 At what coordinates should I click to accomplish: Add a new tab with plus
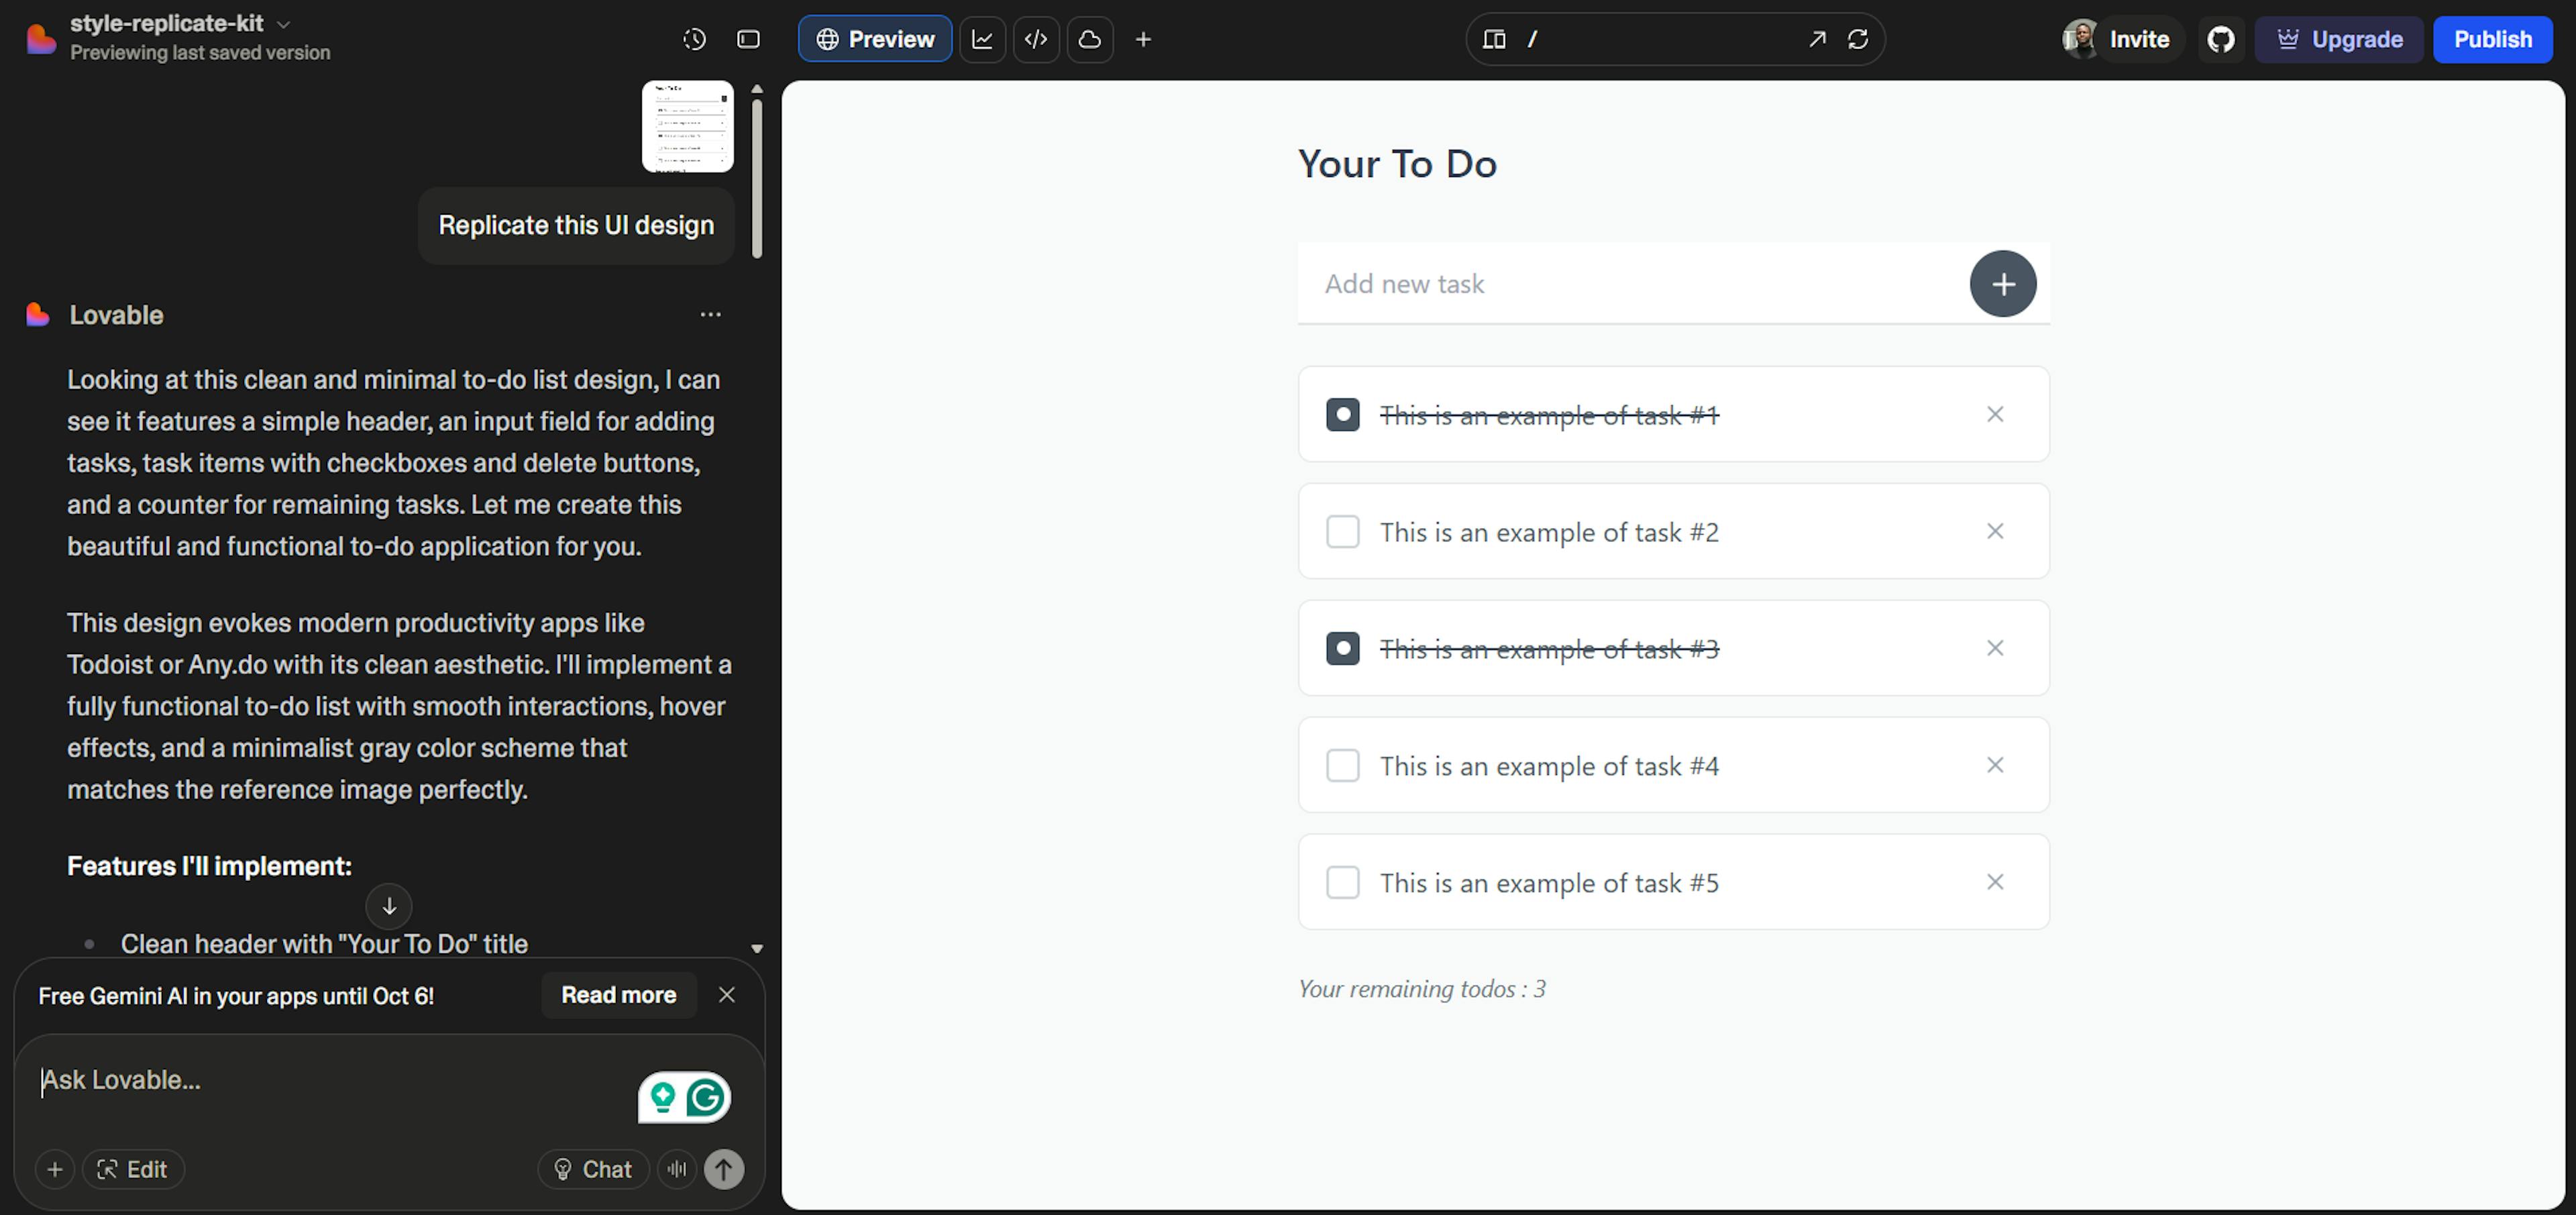[1143, 39]
